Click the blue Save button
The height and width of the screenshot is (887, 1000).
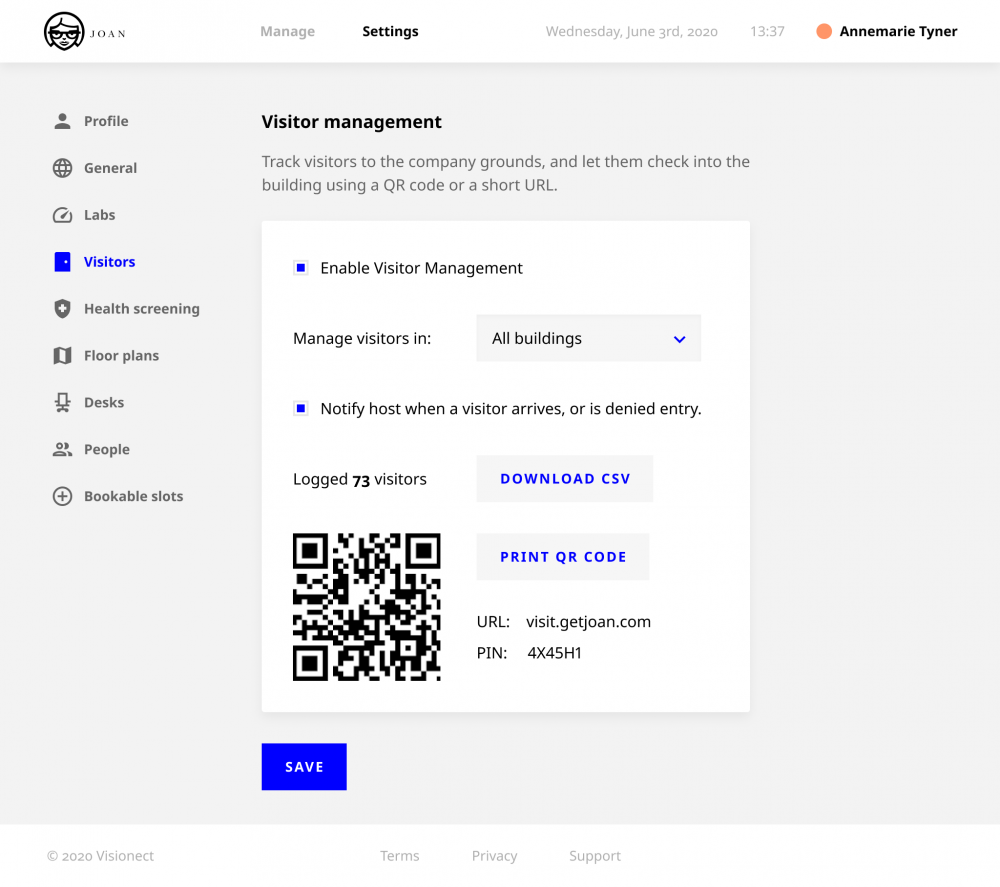point(304,766)
